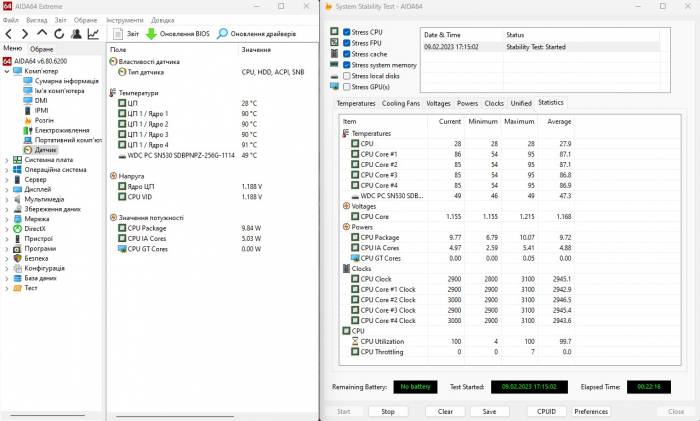
Task: Click the Average column header
Action: click(x=556, y=121)
